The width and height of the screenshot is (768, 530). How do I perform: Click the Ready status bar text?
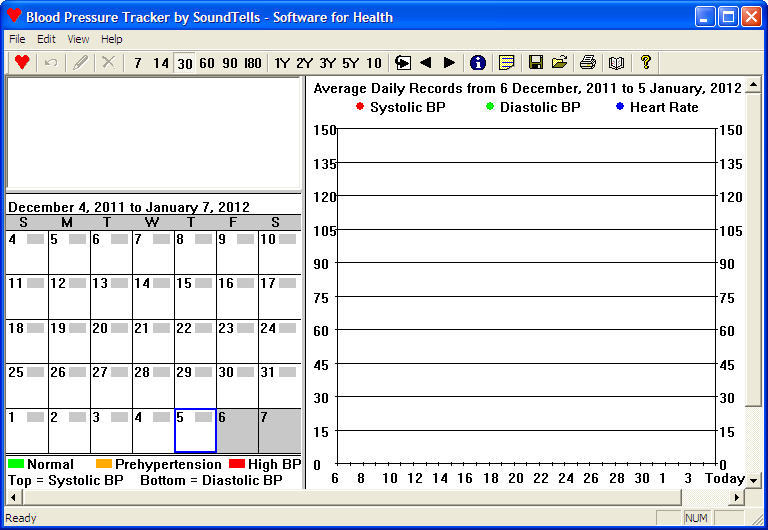pos(21,518)
